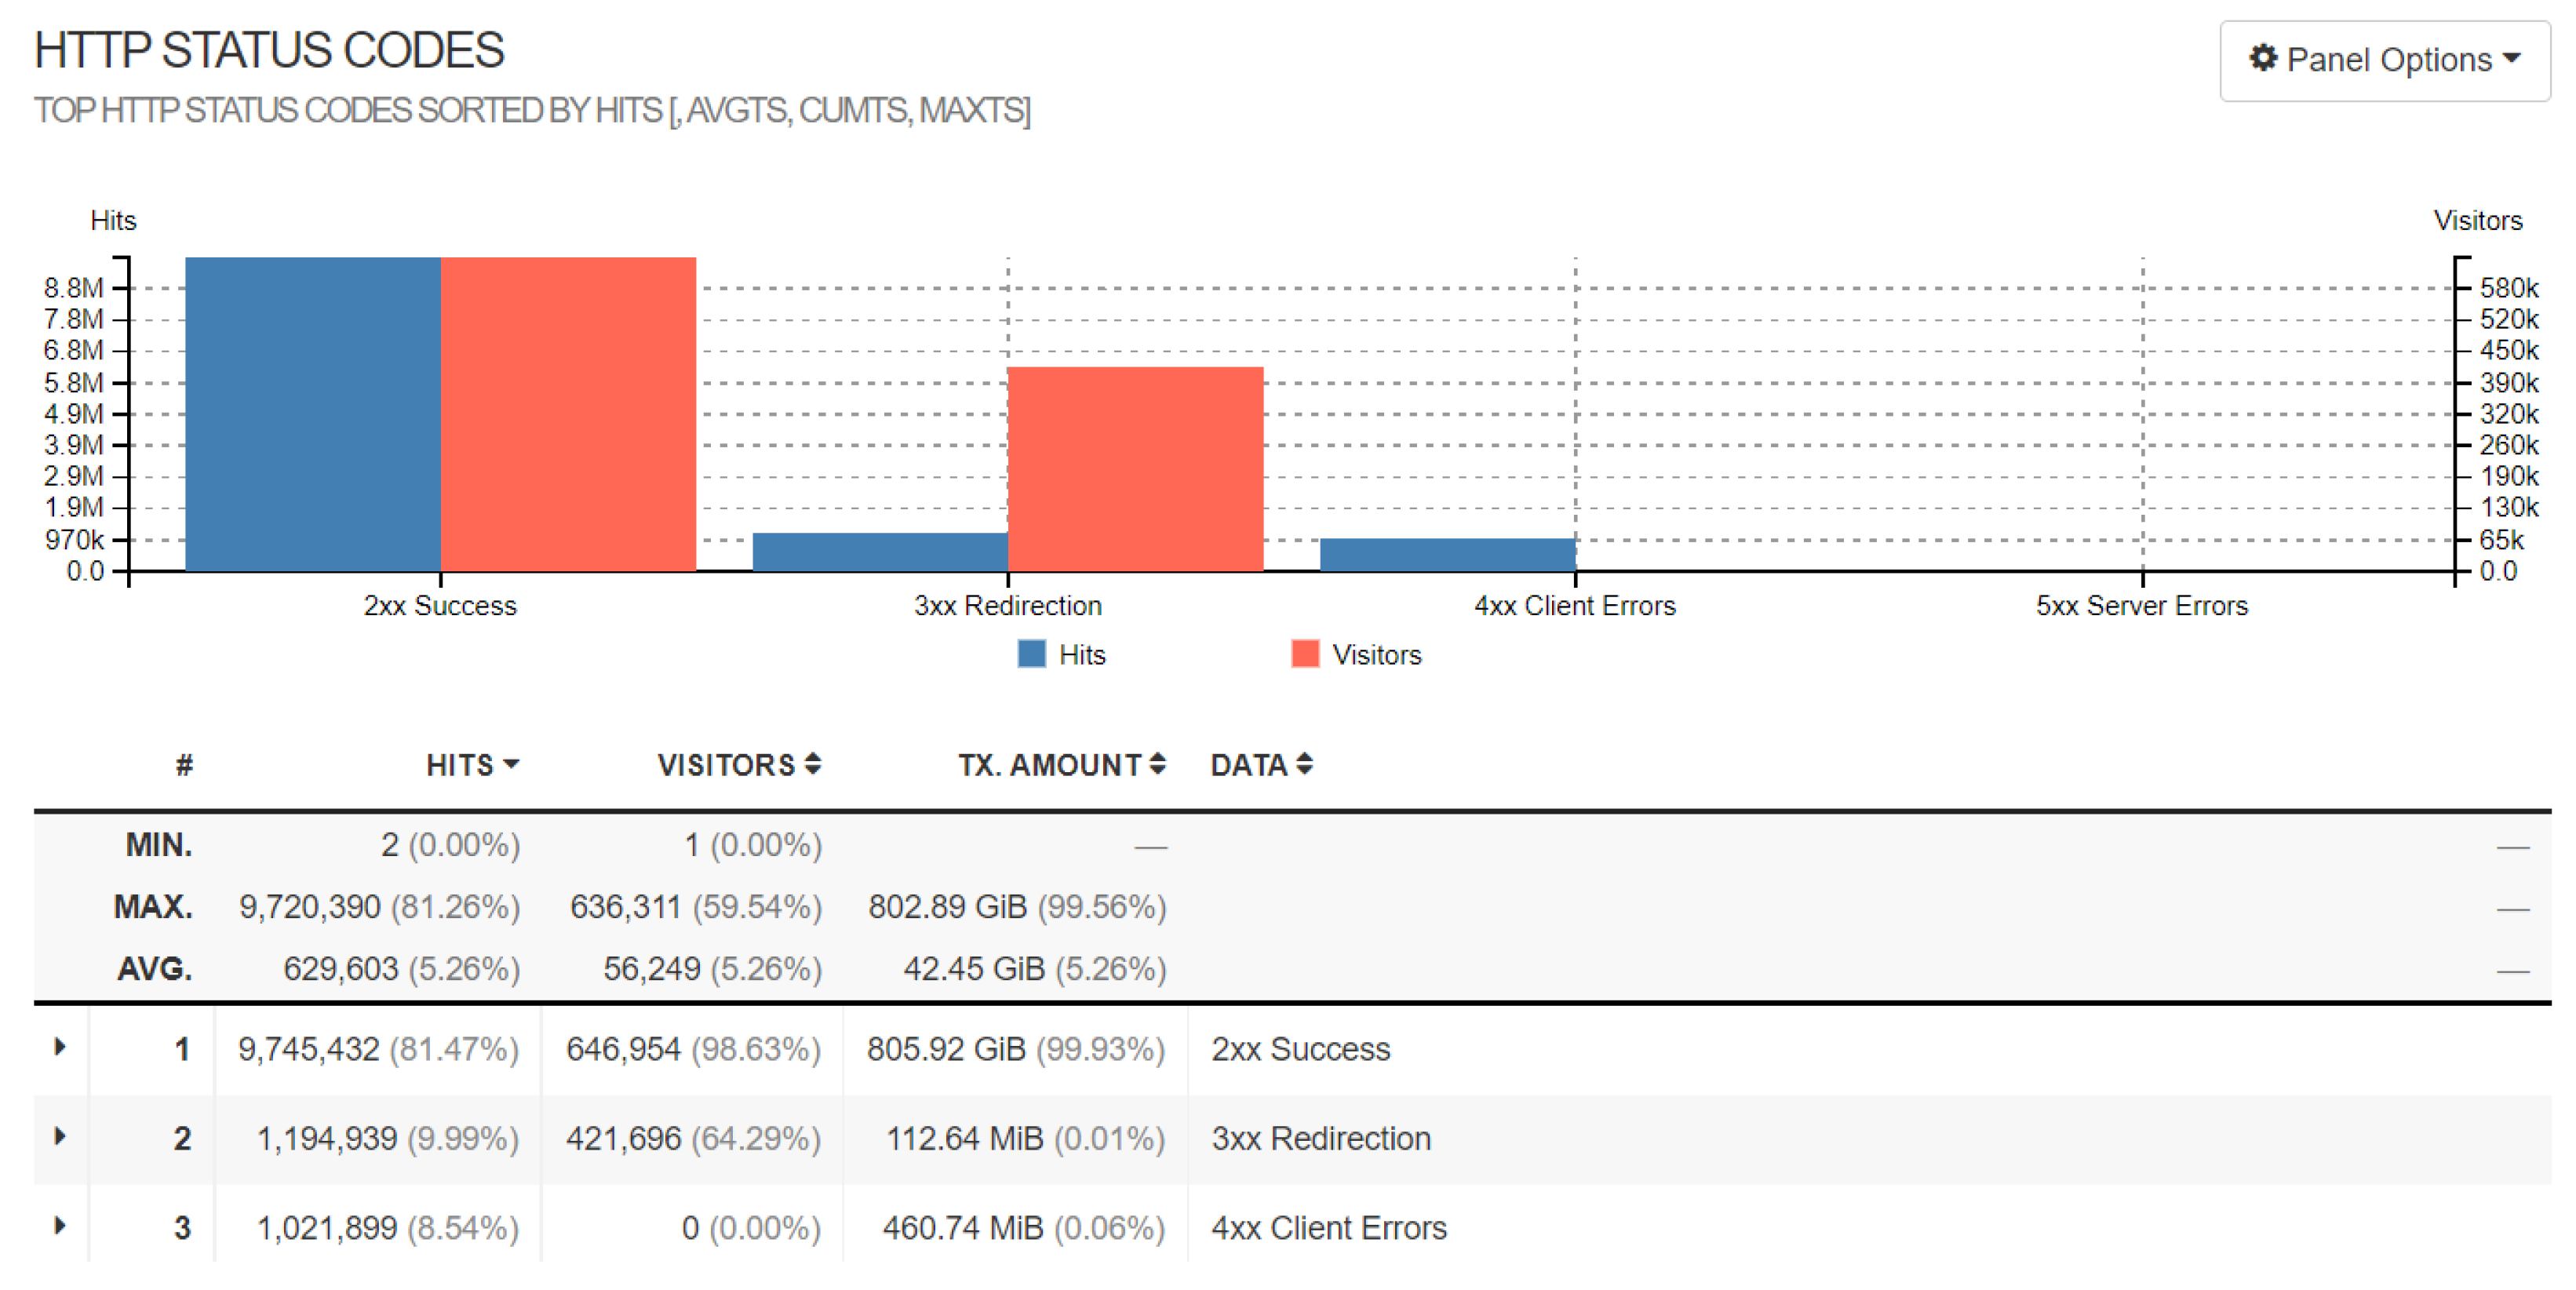2576x1290 pixels.
Task: Click the VISITORS column sort arrows
Action: click(813, 765)
